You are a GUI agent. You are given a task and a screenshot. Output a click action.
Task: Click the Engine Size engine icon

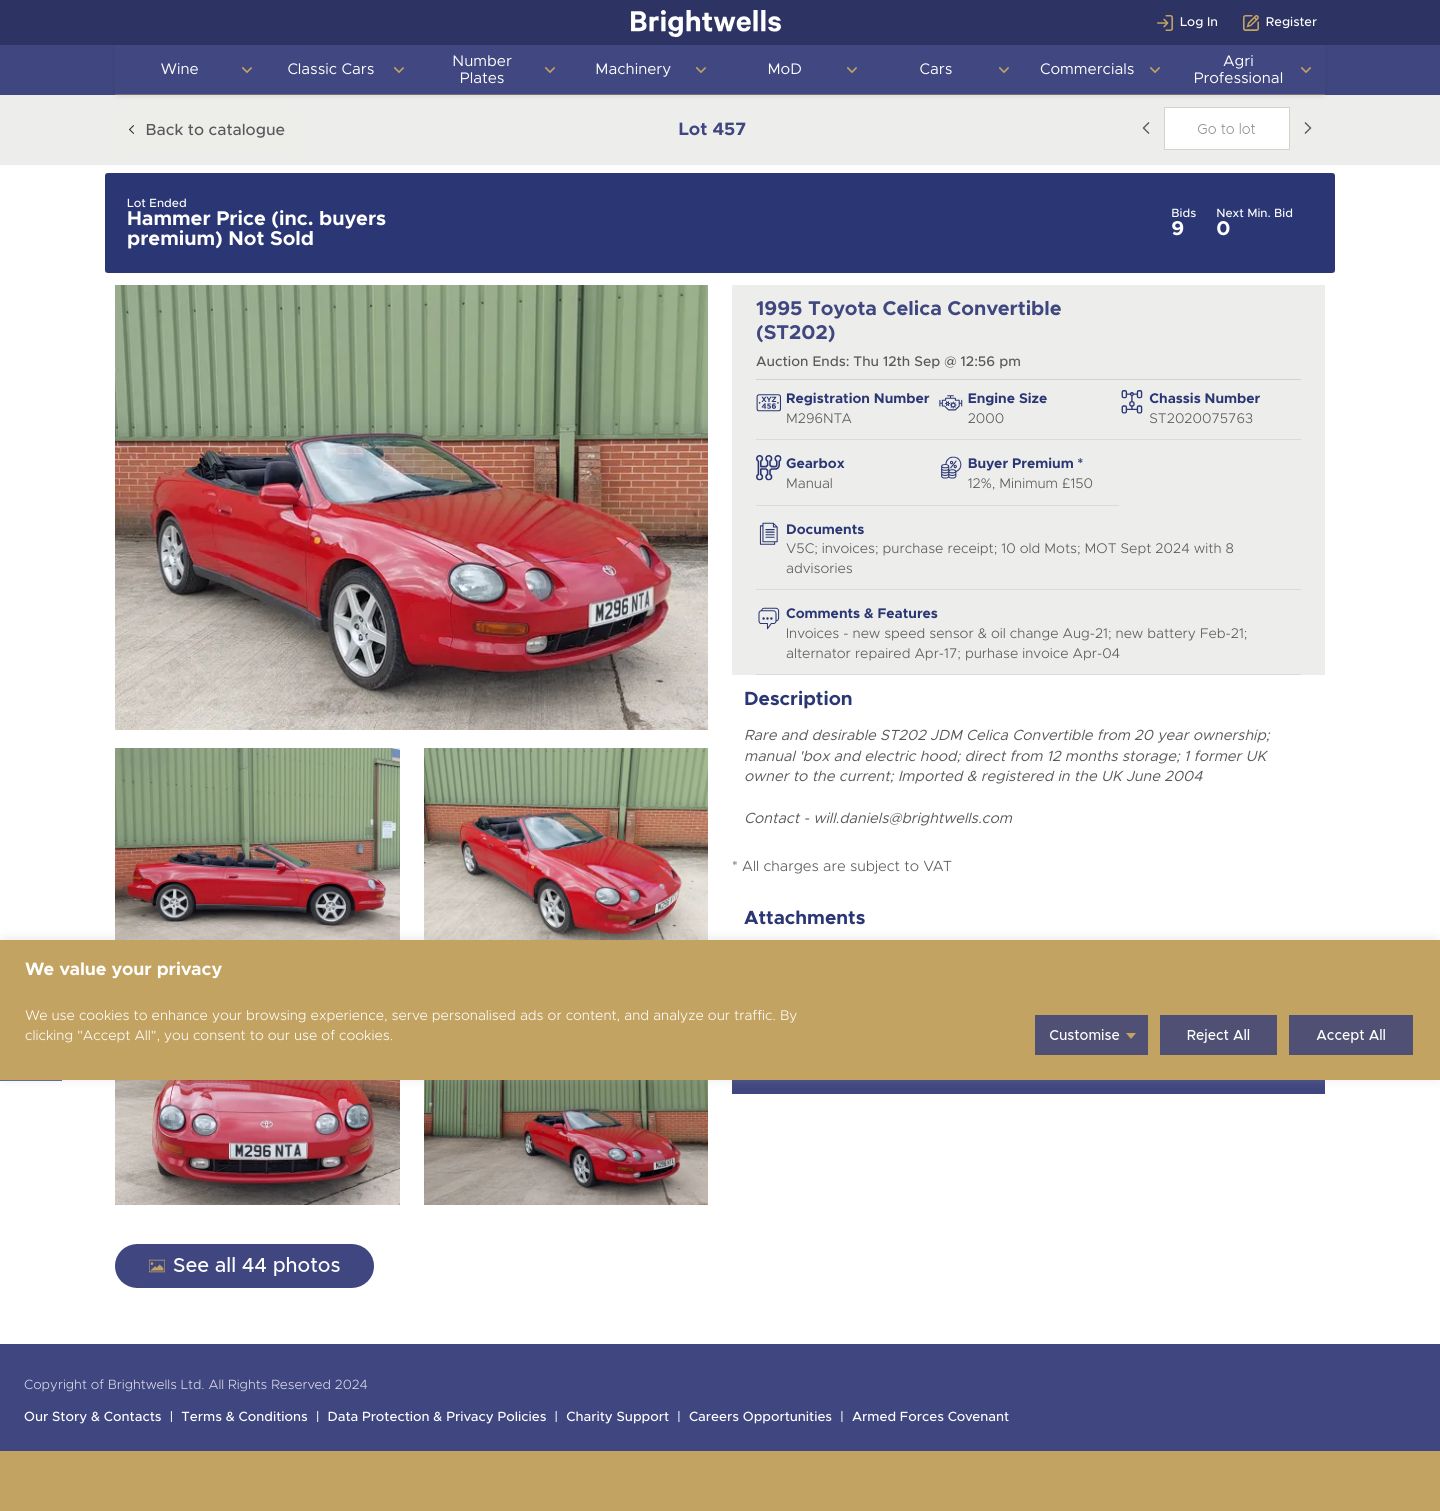click(x=950, y=403)
